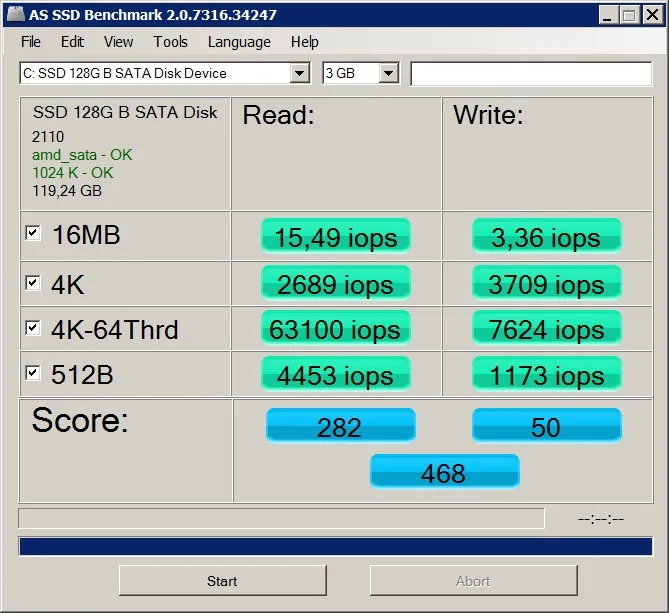Uncheck the 4K-64Thrd test checkbox
The height and width of the screenshot is (613, 669).
(33, 328)
